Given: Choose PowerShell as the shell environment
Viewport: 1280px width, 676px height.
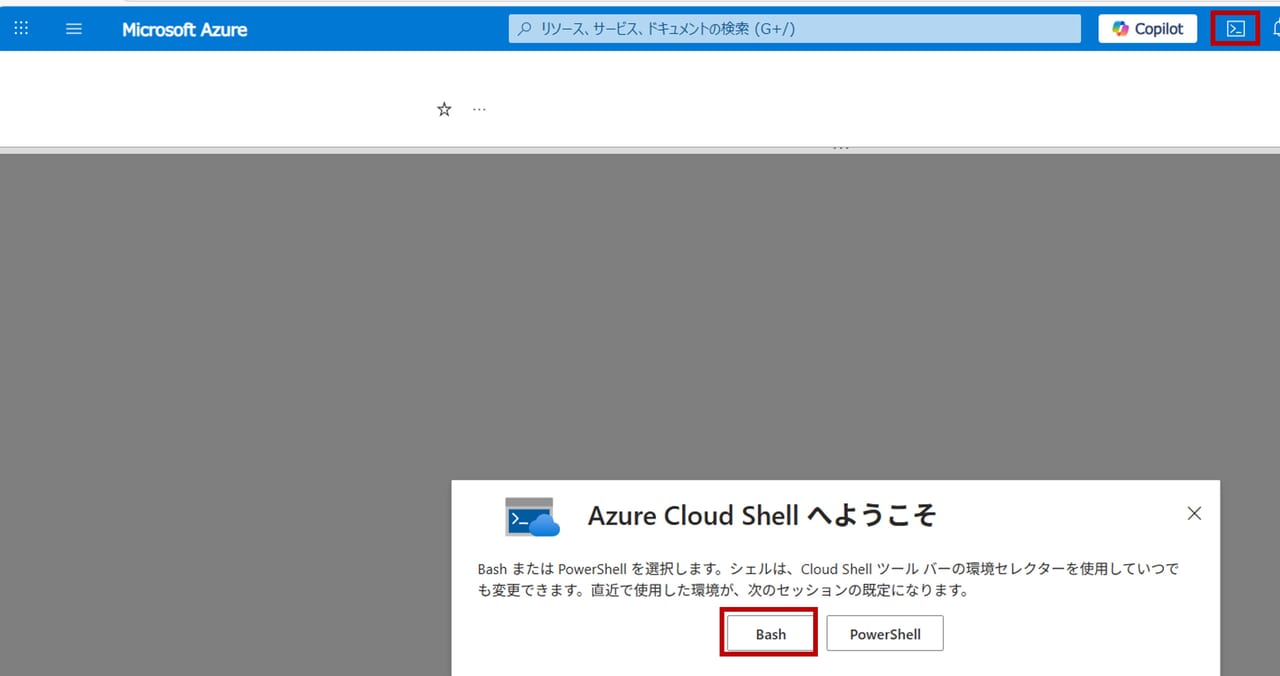Looking at the screenshot, I should point(884,634).
